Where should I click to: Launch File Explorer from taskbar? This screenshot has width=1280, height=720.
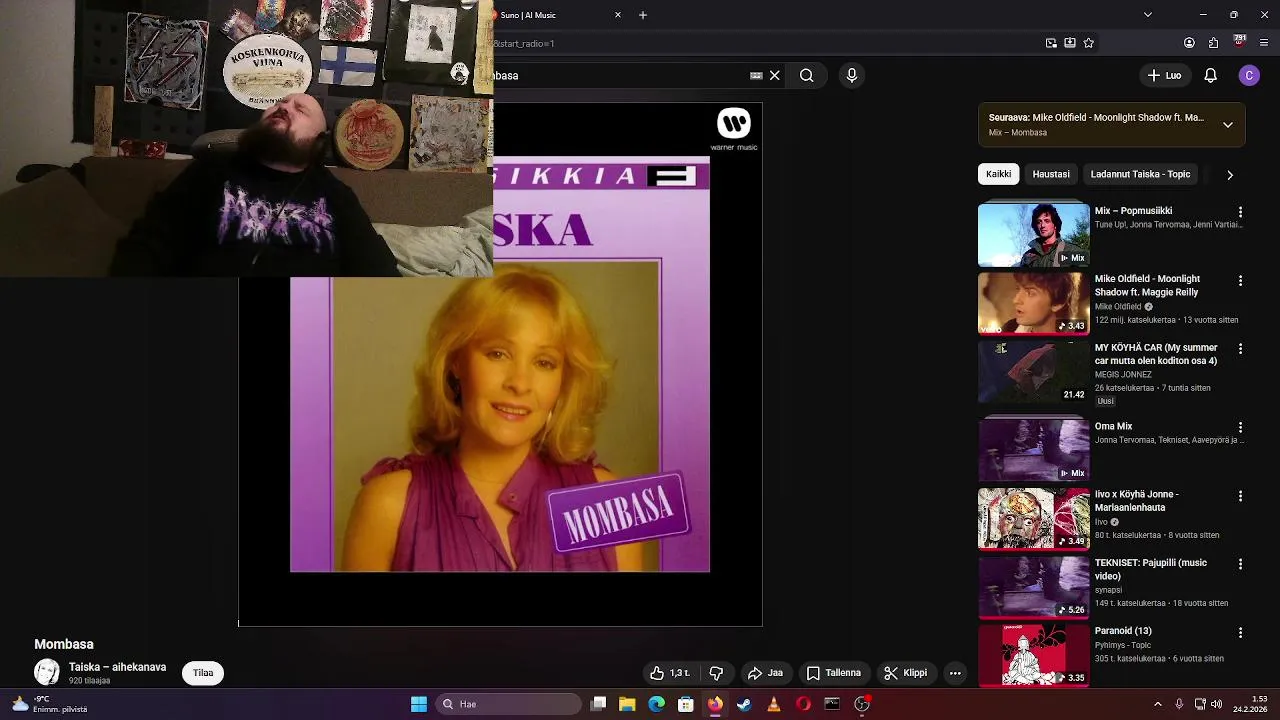627,704
